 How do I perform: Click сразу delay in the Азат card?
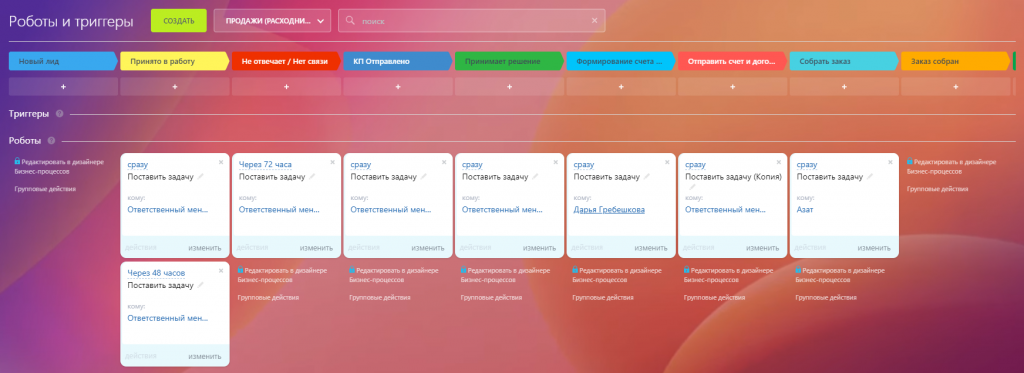[807, 165]
